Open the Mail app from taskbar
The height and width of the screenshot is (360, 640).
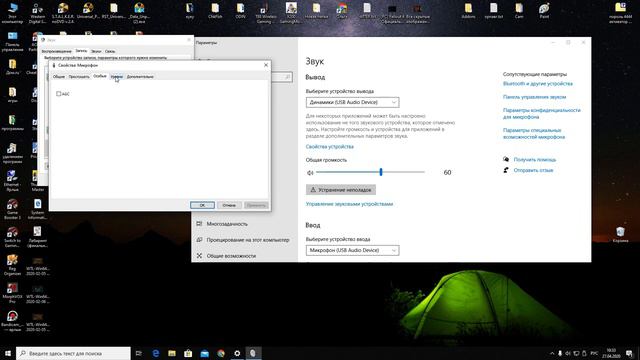click(204, 353)
